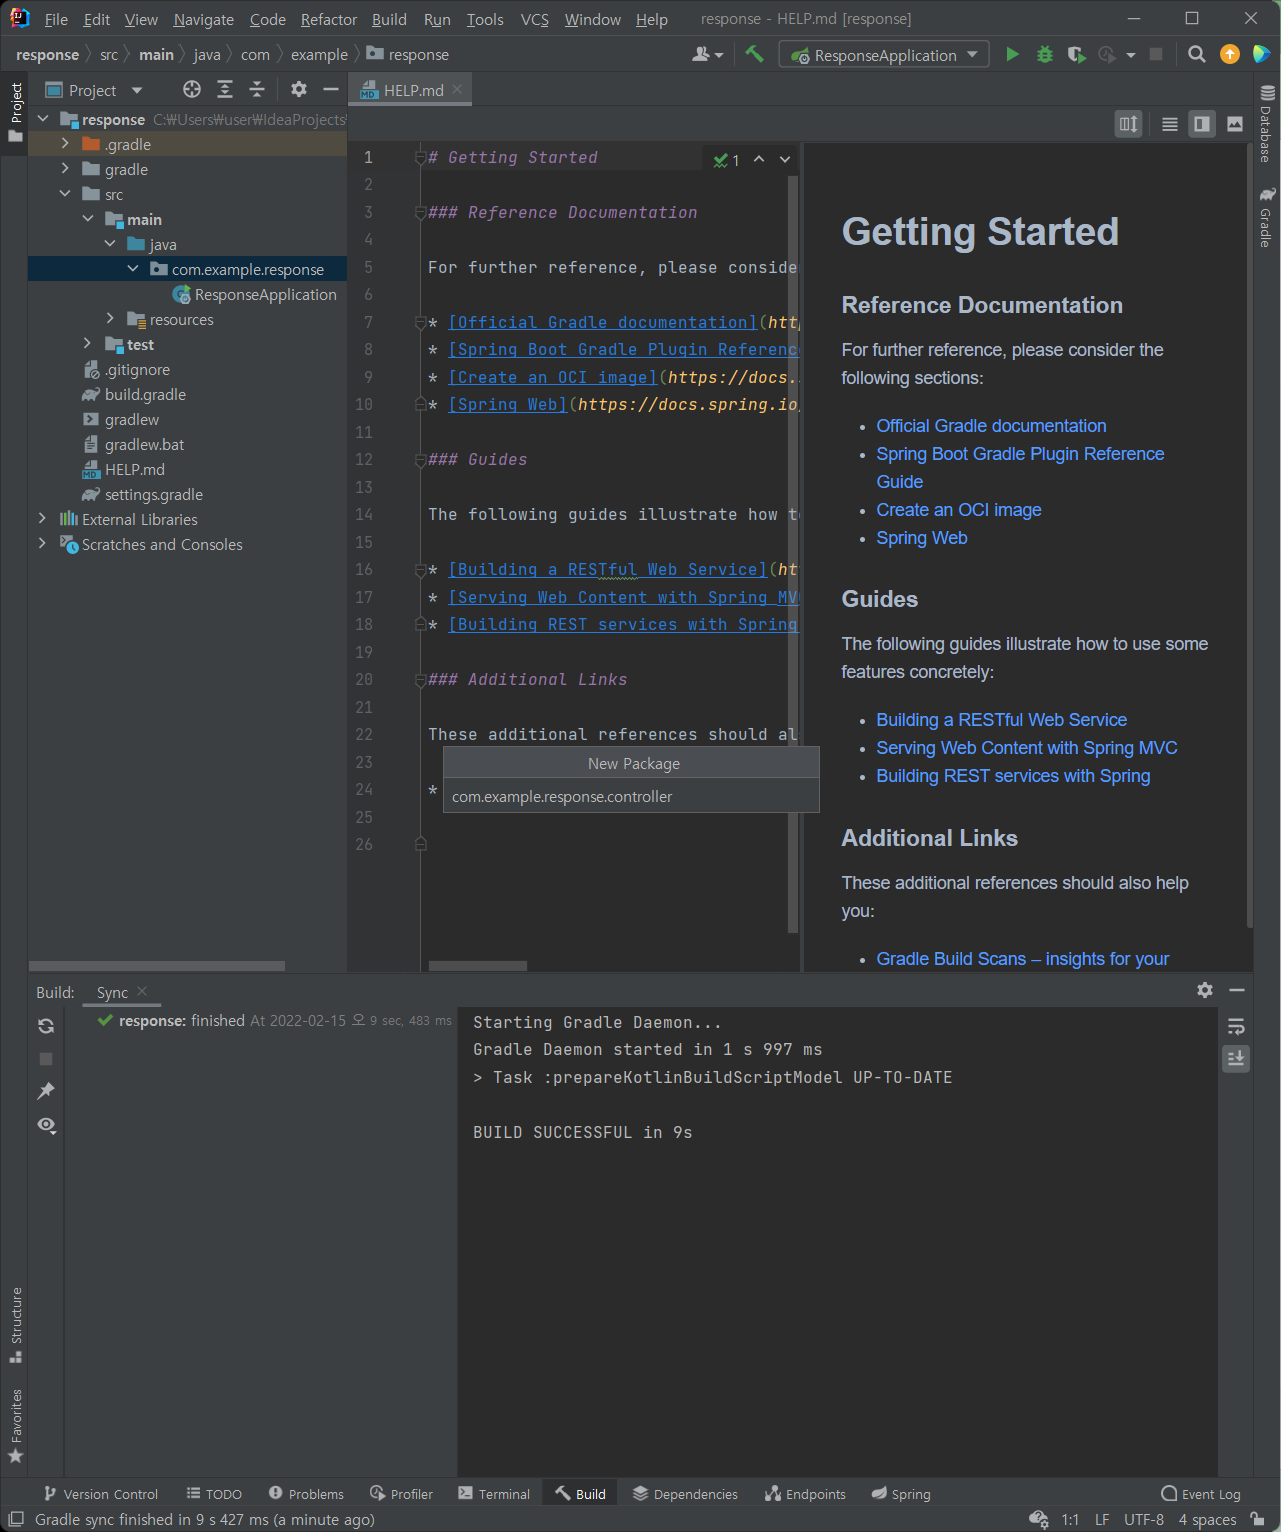Minimize the Build tool window
Viewport: 1281px width, 1532px height.
1237,990
